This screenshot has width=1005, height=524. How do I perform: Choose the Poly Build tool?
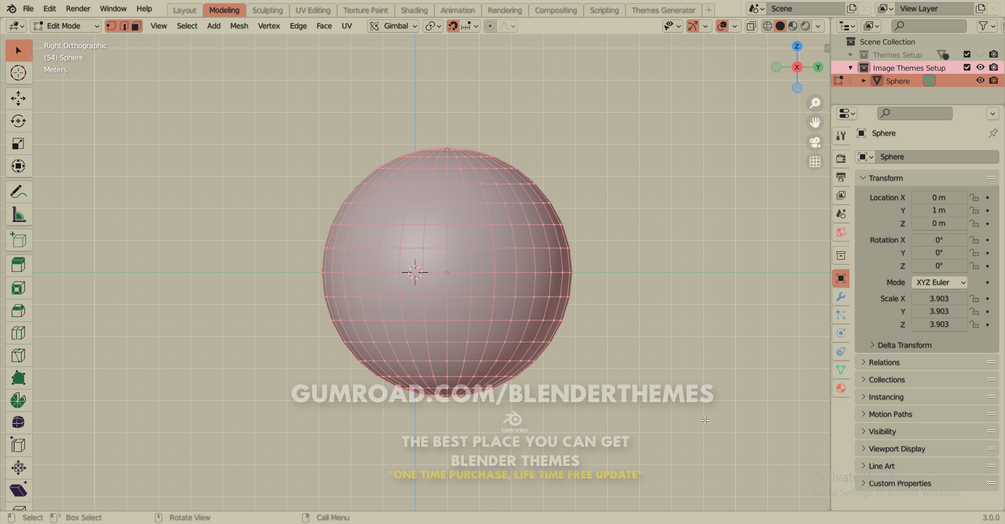click(19, 378)
